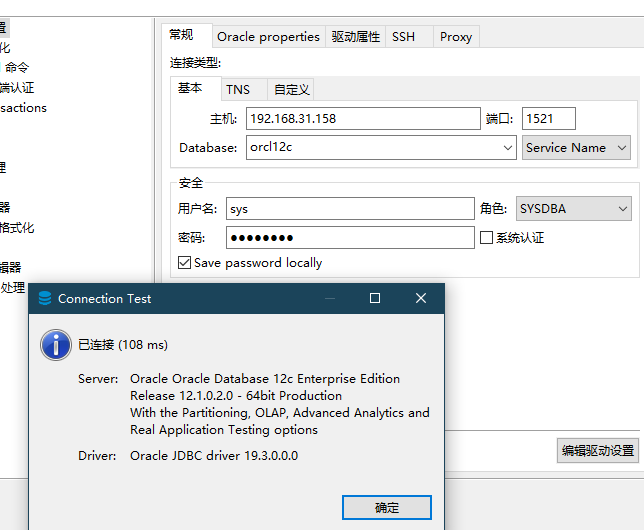Select the 自定义 connection type tab
This screenshot has height=530, width=644.
291,89
